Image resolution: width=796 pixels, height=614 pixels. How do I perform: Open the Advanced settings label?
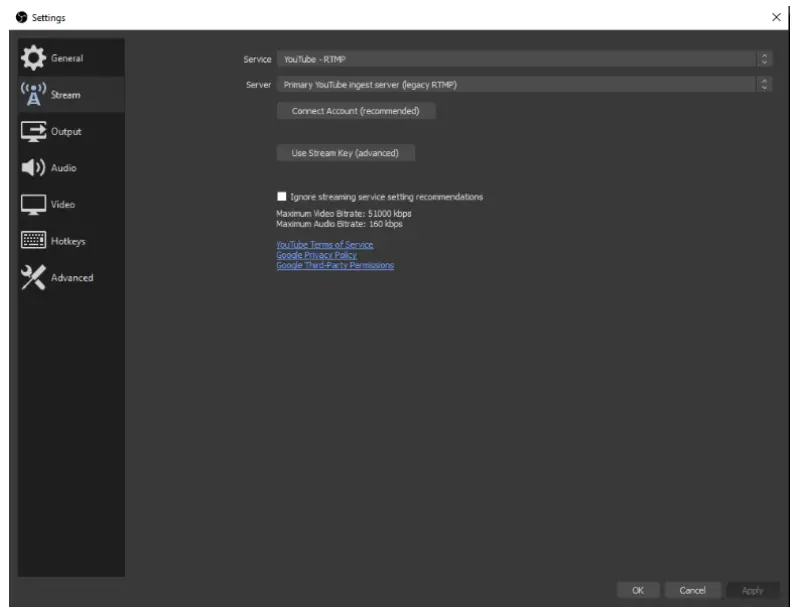tap(72, 278)
